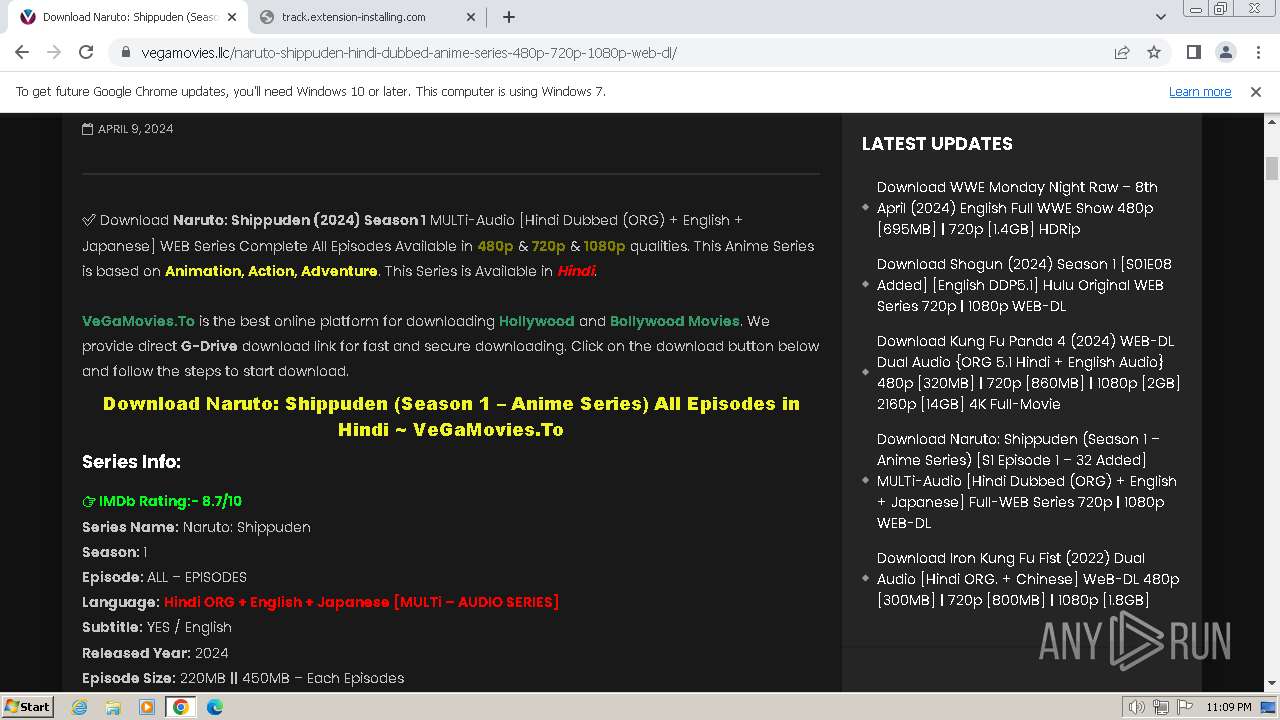Click the Chrome icon in taskbar
The height and width of the screenshot is (720, 1280).
(181, 707)
